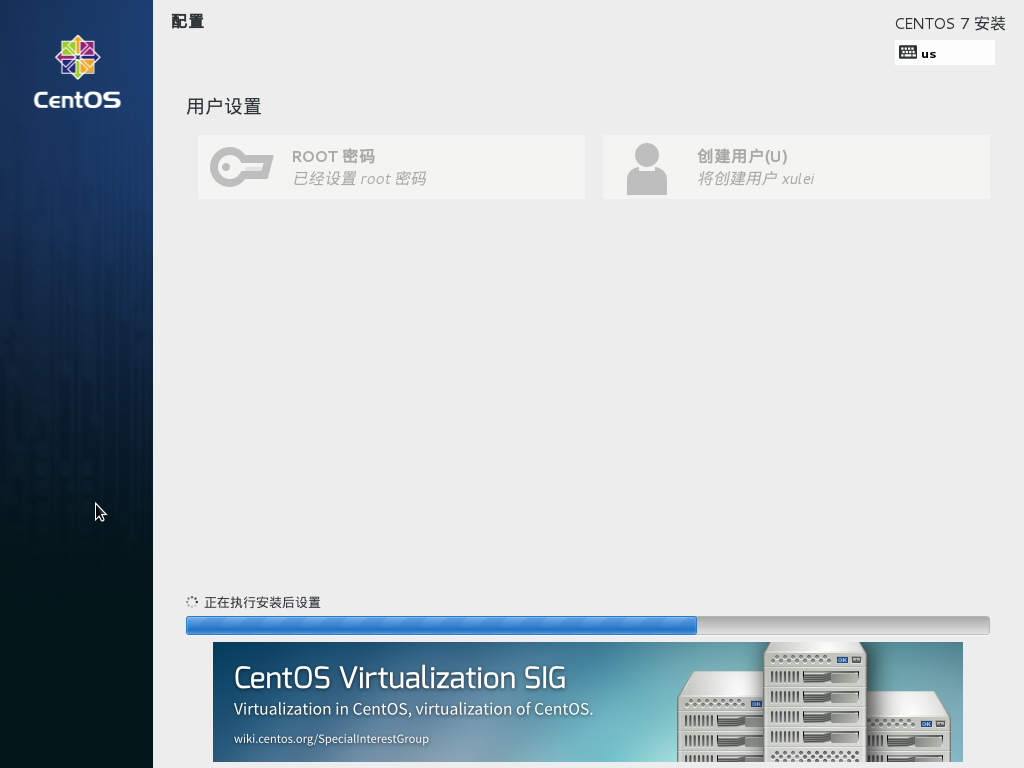The image size is (1024, 768).
Task: Click the spinning progress indicator icon
Action: 192,602
